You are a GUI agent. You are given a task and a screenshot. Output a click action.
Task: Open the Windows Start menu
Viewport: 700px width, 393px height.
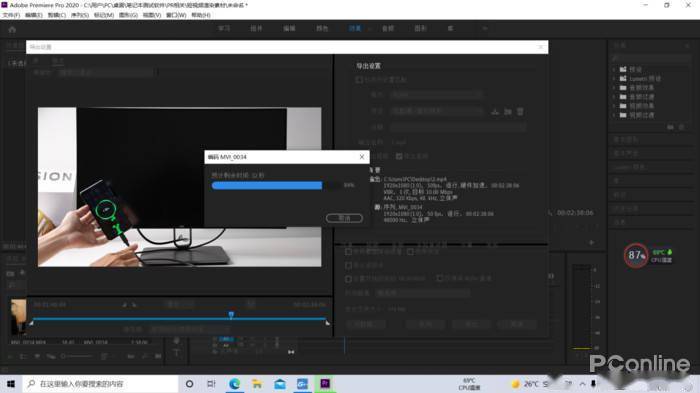click(x=11, y=384)
